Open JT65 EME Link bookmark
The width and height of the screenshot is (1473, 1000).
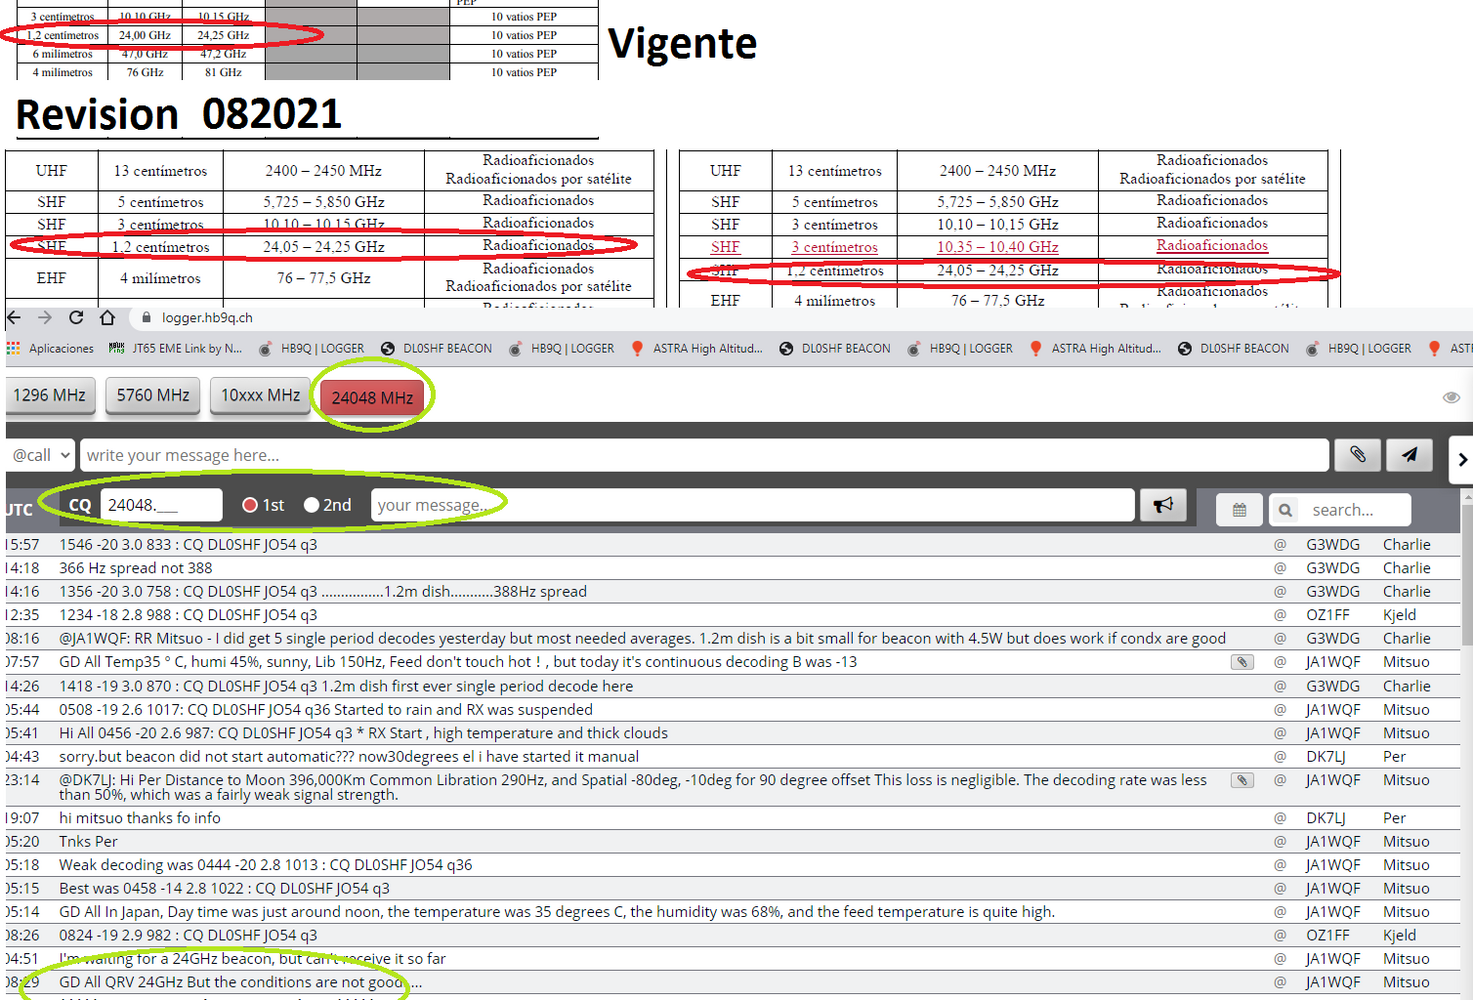click(176, 349)
